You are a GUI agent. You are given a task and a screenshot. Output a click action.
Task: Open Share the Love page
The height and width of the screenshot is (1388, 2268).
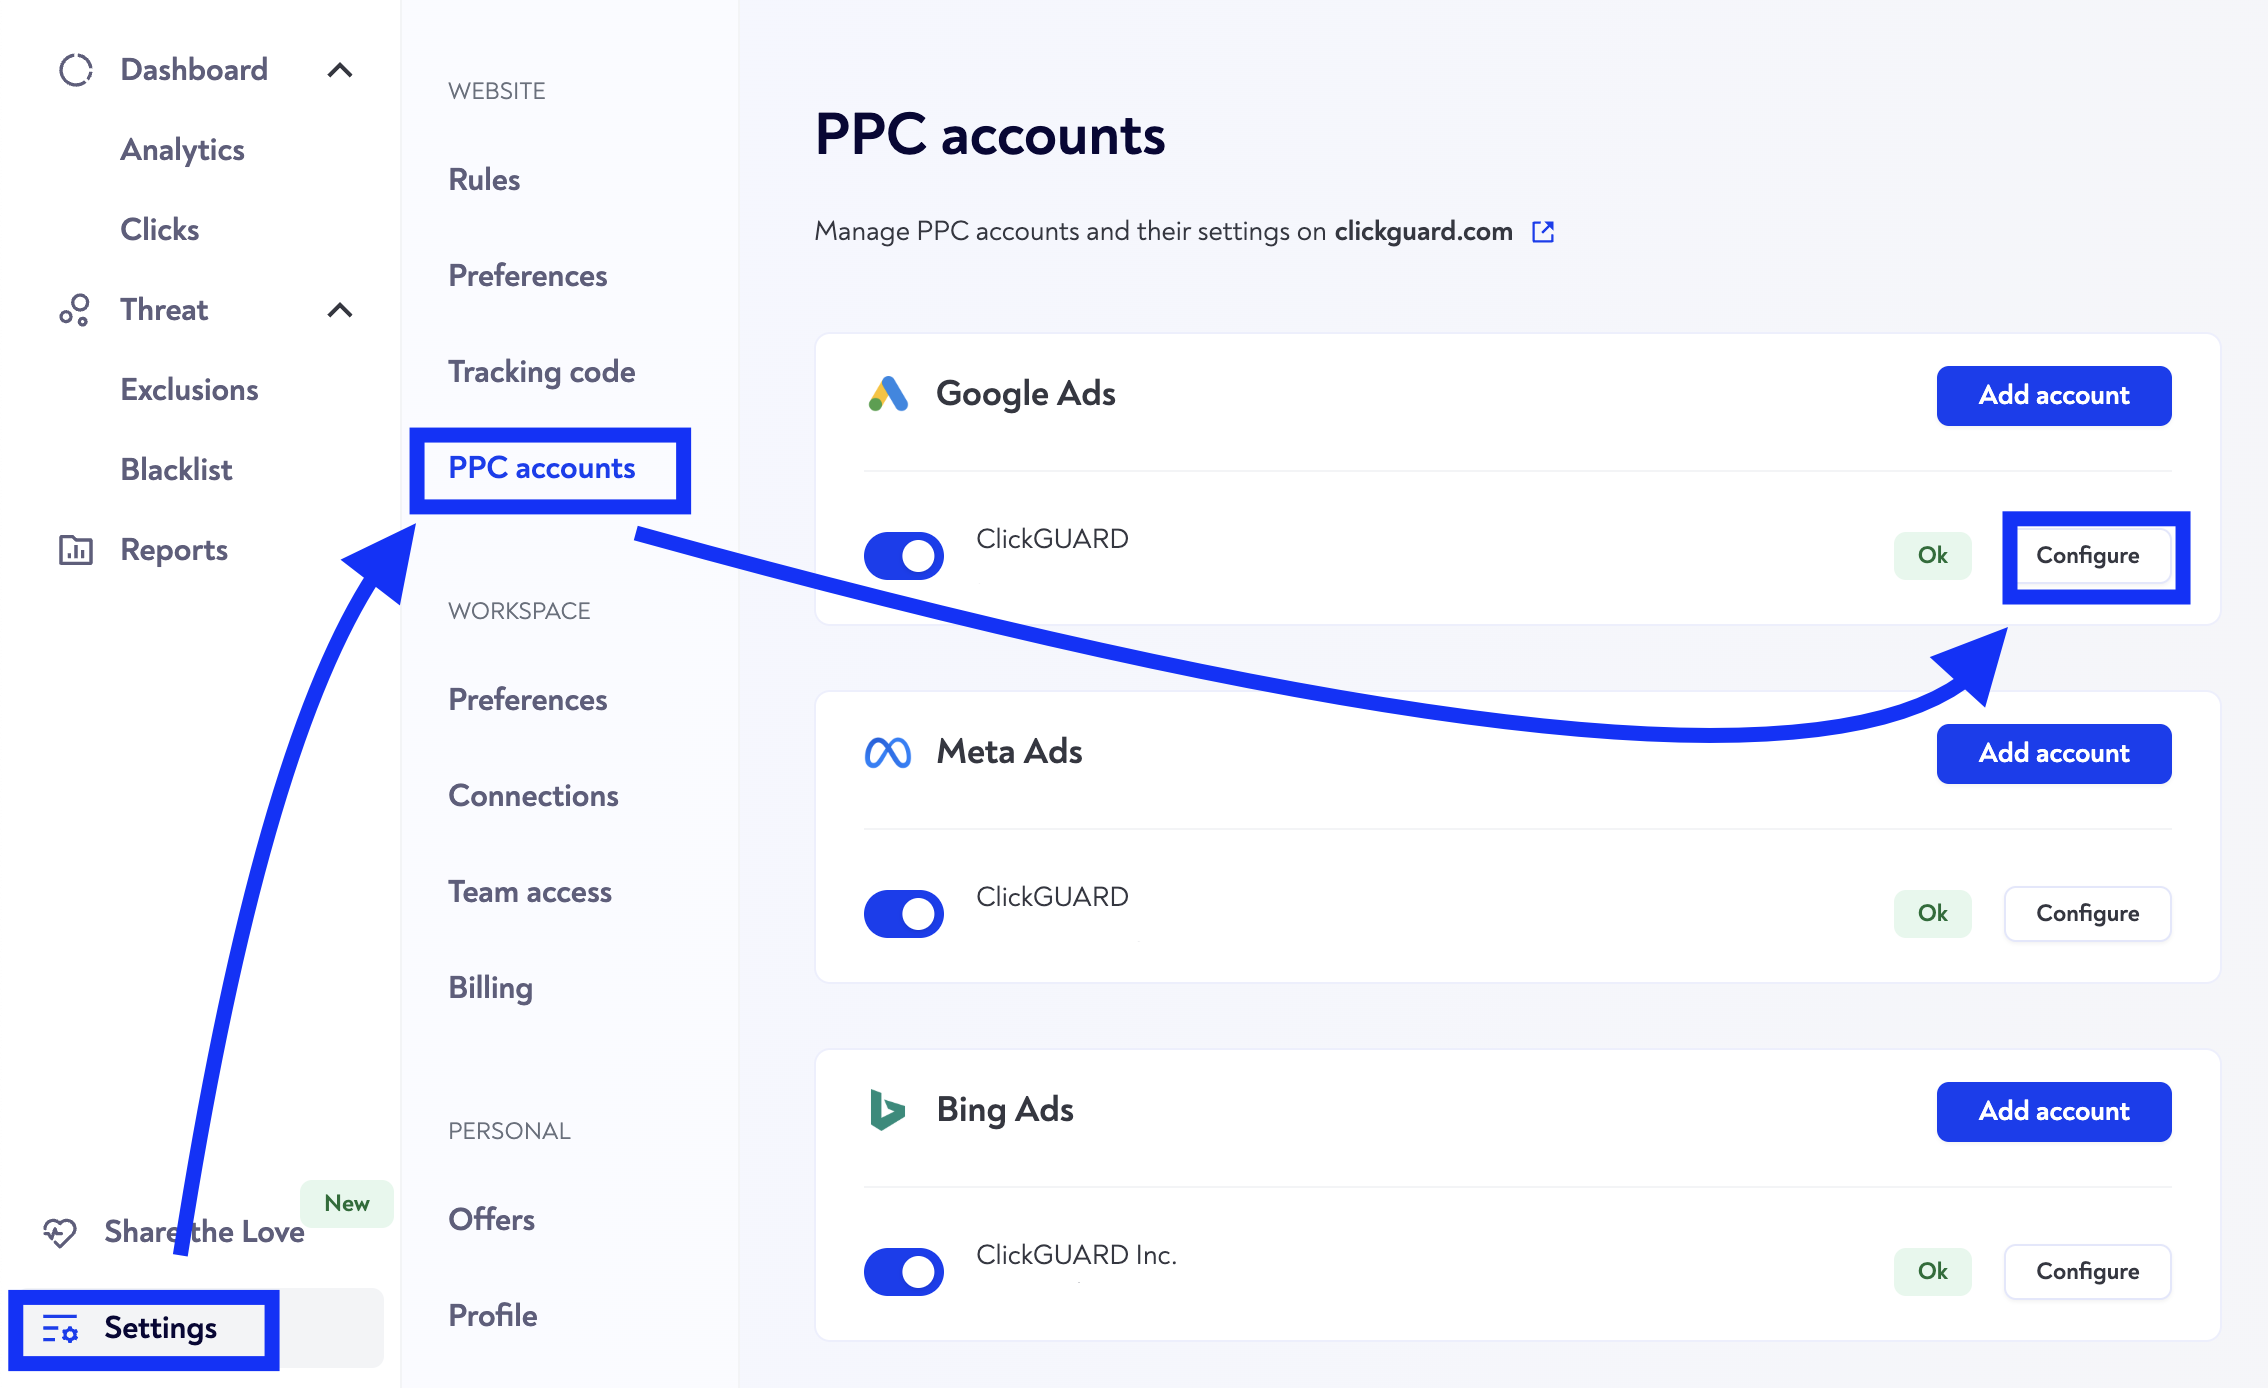[204, 1232]
